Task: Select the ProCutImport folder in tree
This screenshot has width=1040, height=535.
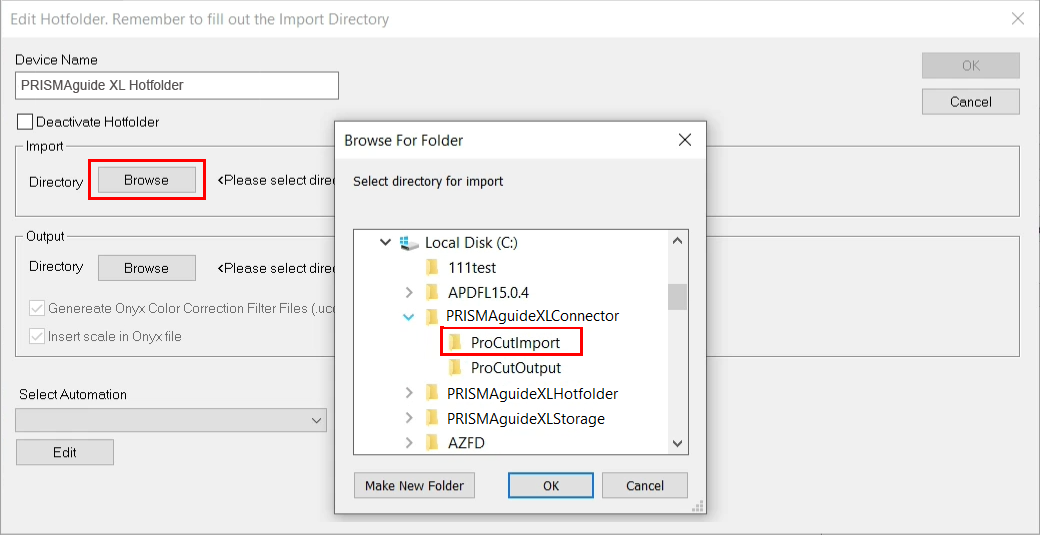Action: coord(515,342)
